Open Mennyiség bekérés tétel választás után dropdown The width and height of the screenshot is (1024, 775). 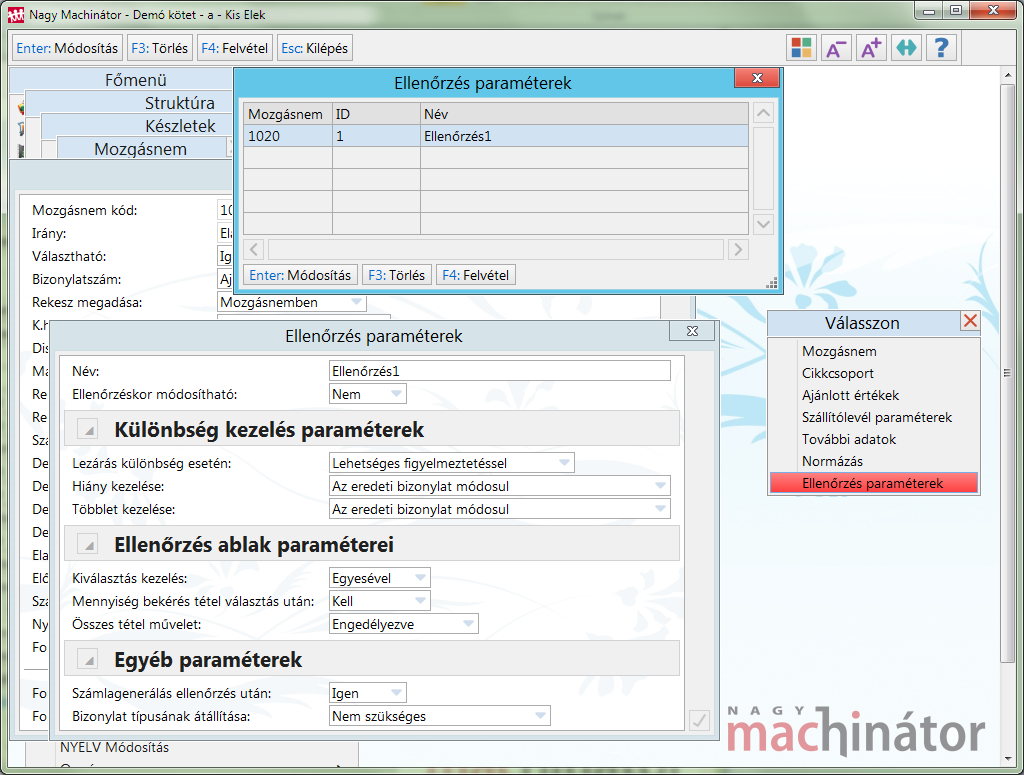pos(379,601)
